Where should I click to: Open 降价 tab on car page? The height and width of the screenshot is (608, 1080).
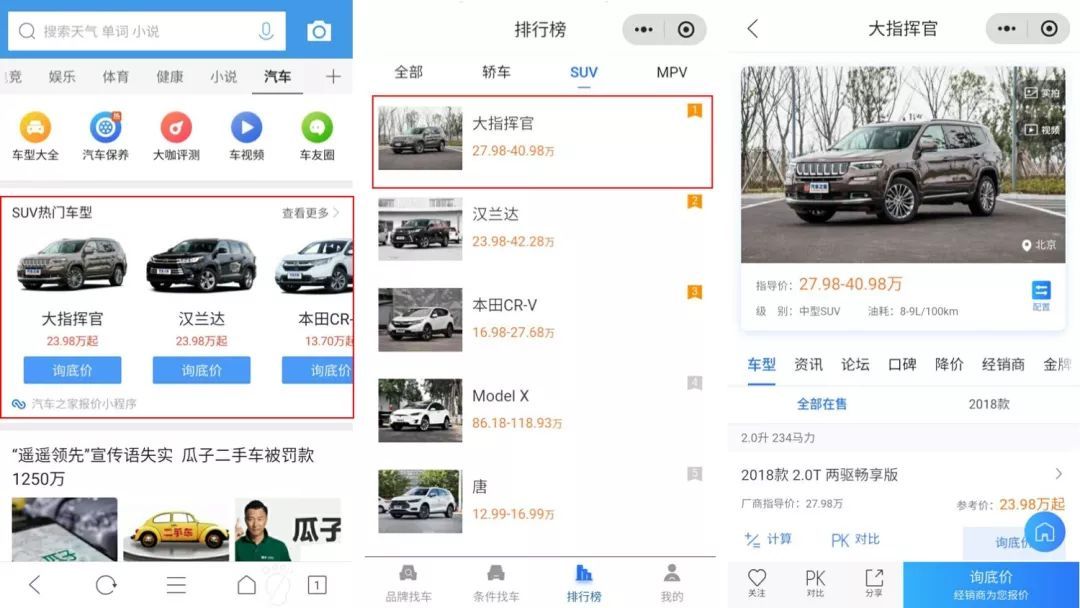[x=948, y=364]
